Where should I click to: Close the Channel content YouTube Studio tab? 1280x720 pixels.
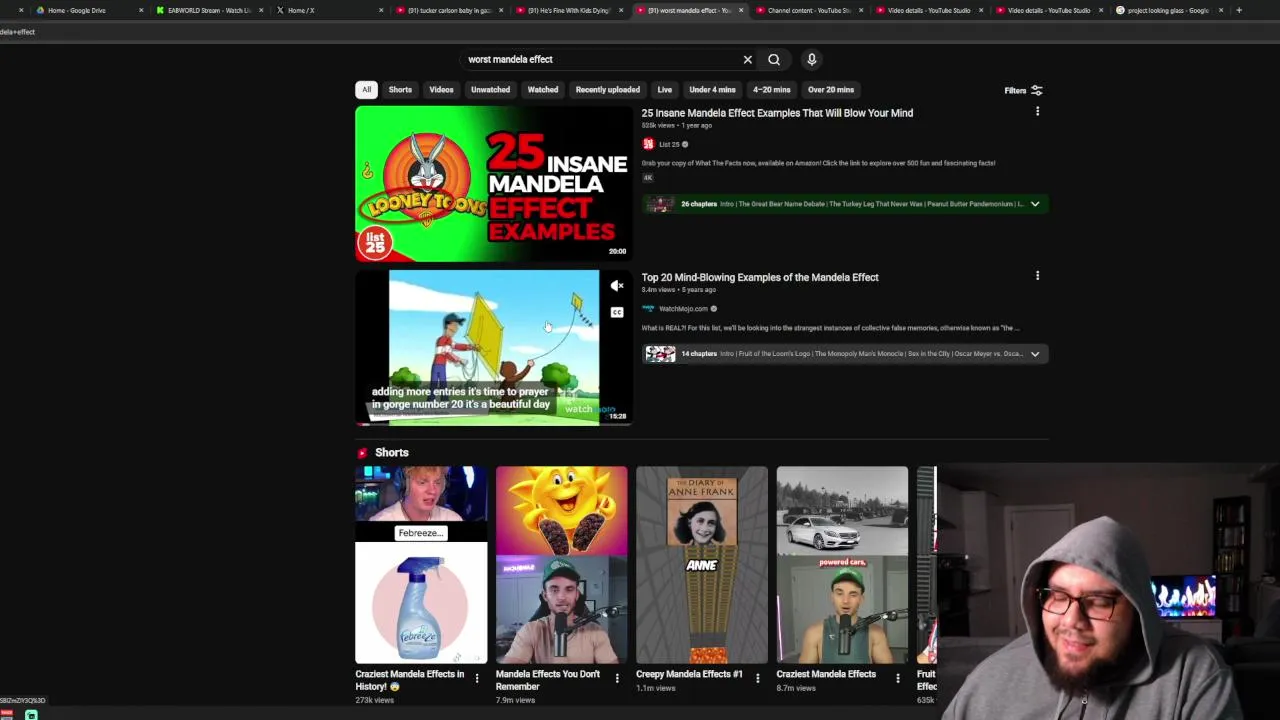(861, 10)
